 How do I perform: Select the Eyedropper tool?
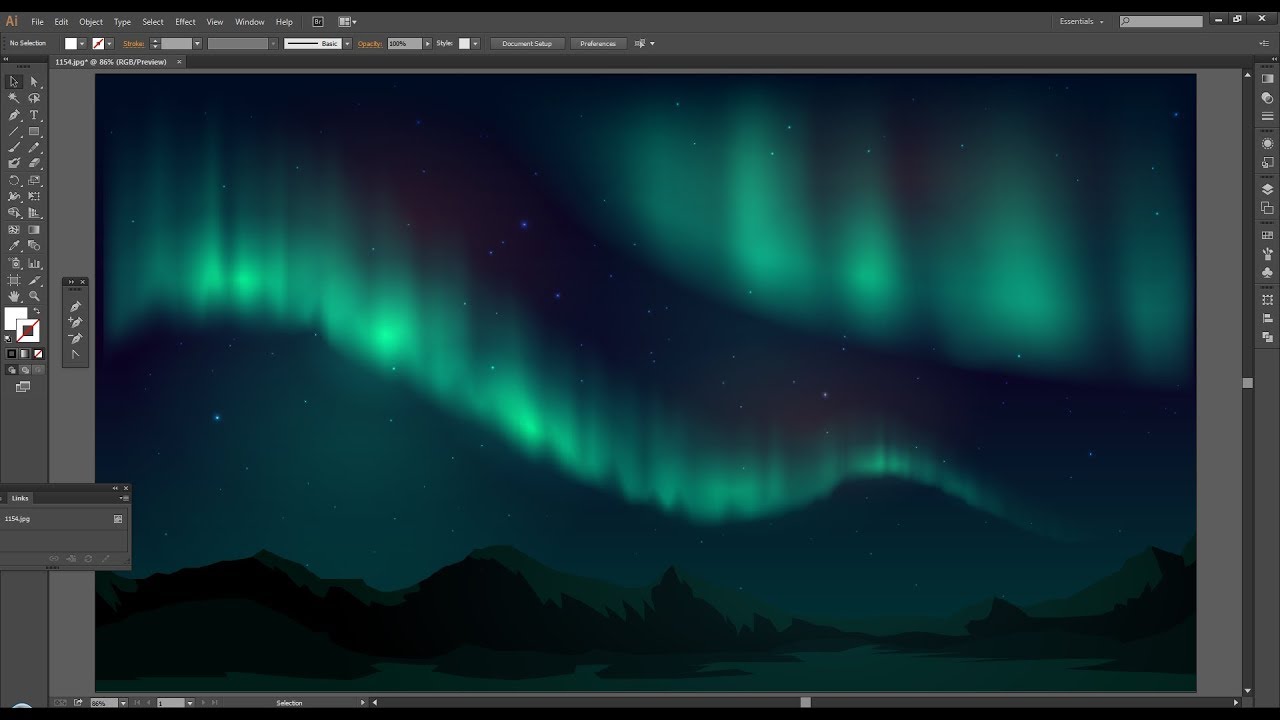(14, 246)
